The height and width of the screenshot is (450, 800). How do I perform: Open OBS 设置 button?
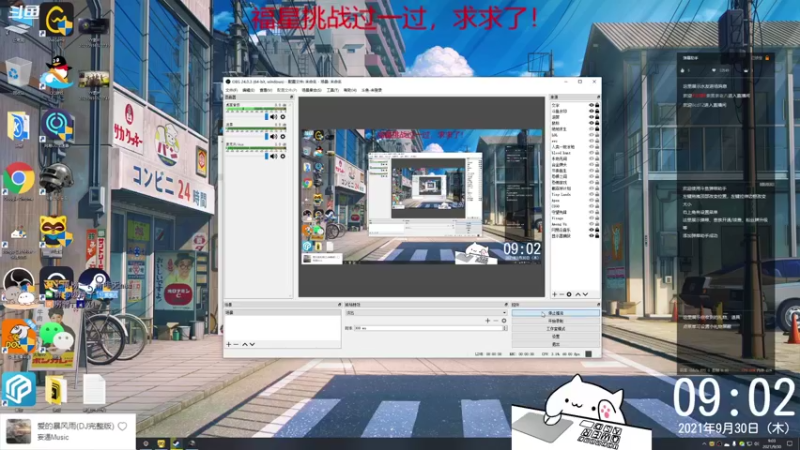pyautogui.click(x=556, y=337)
